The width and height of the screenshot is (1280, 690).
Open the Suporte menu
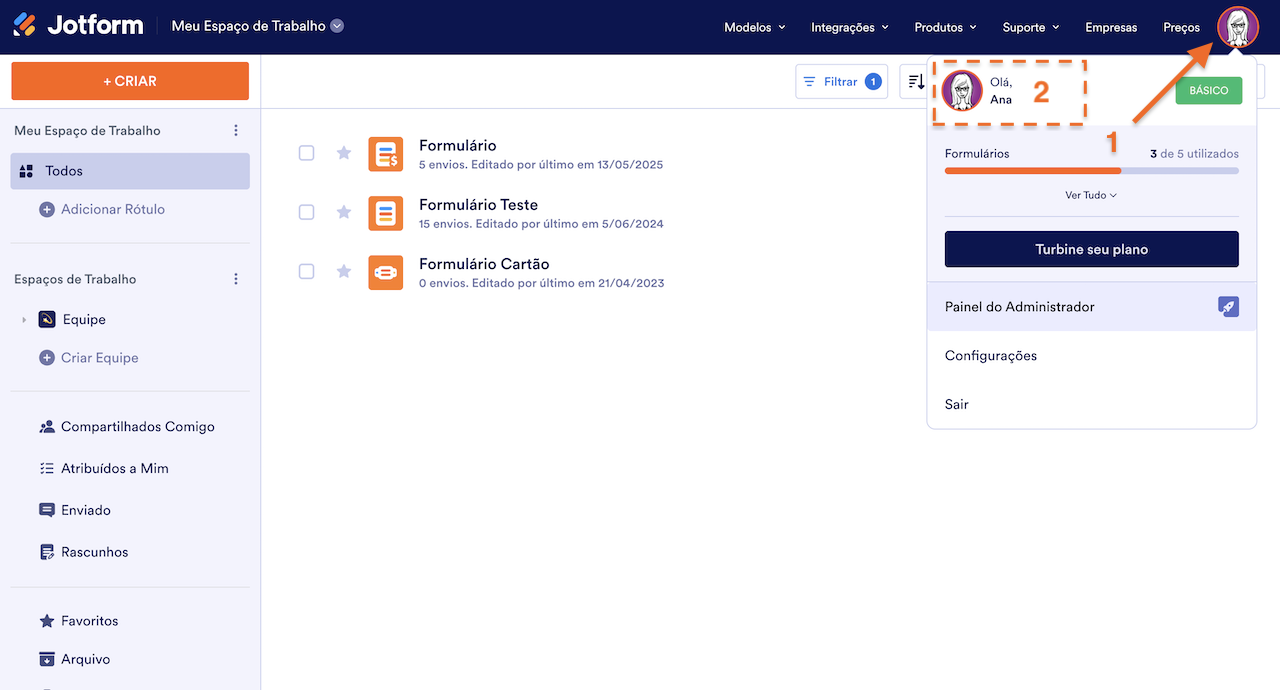coord(1030,27)
